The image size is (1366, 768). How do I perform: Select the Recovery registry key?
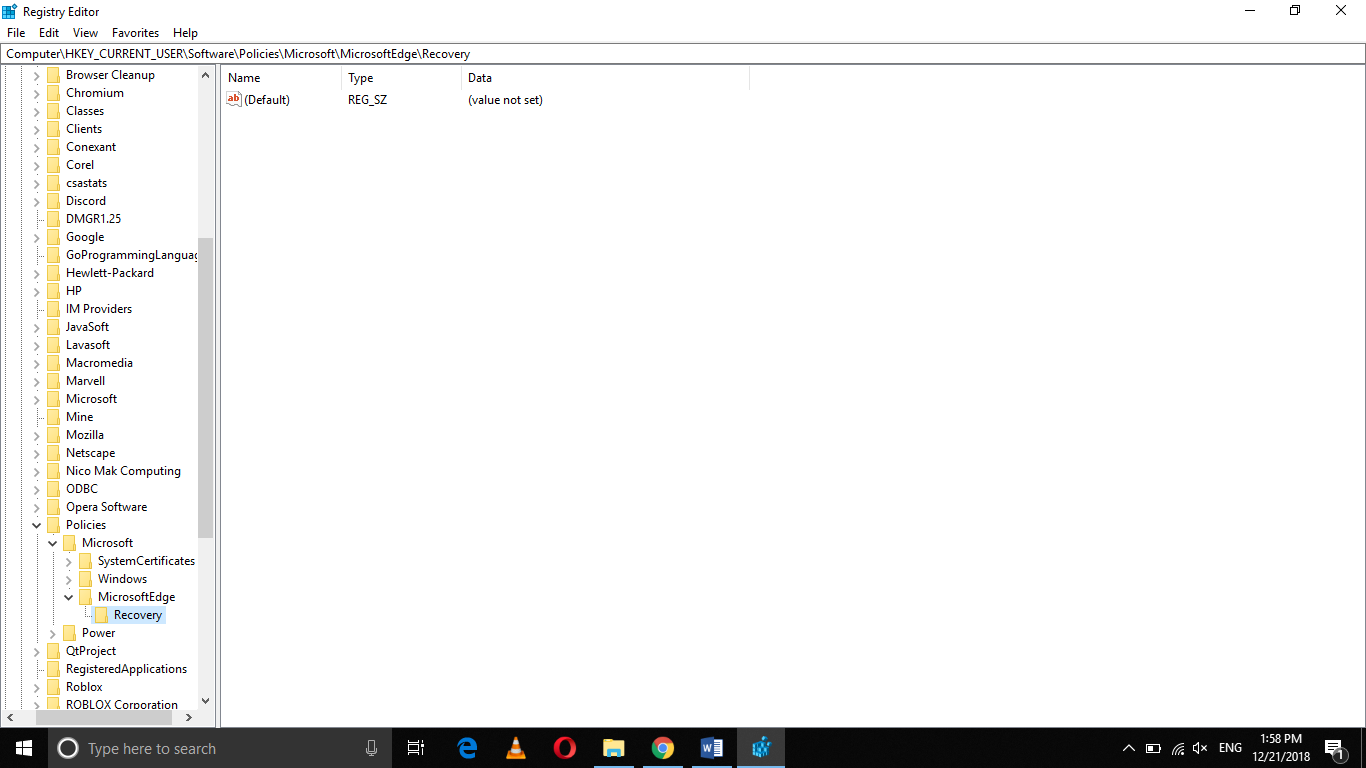pyautogui.click(x=139, y=614)
